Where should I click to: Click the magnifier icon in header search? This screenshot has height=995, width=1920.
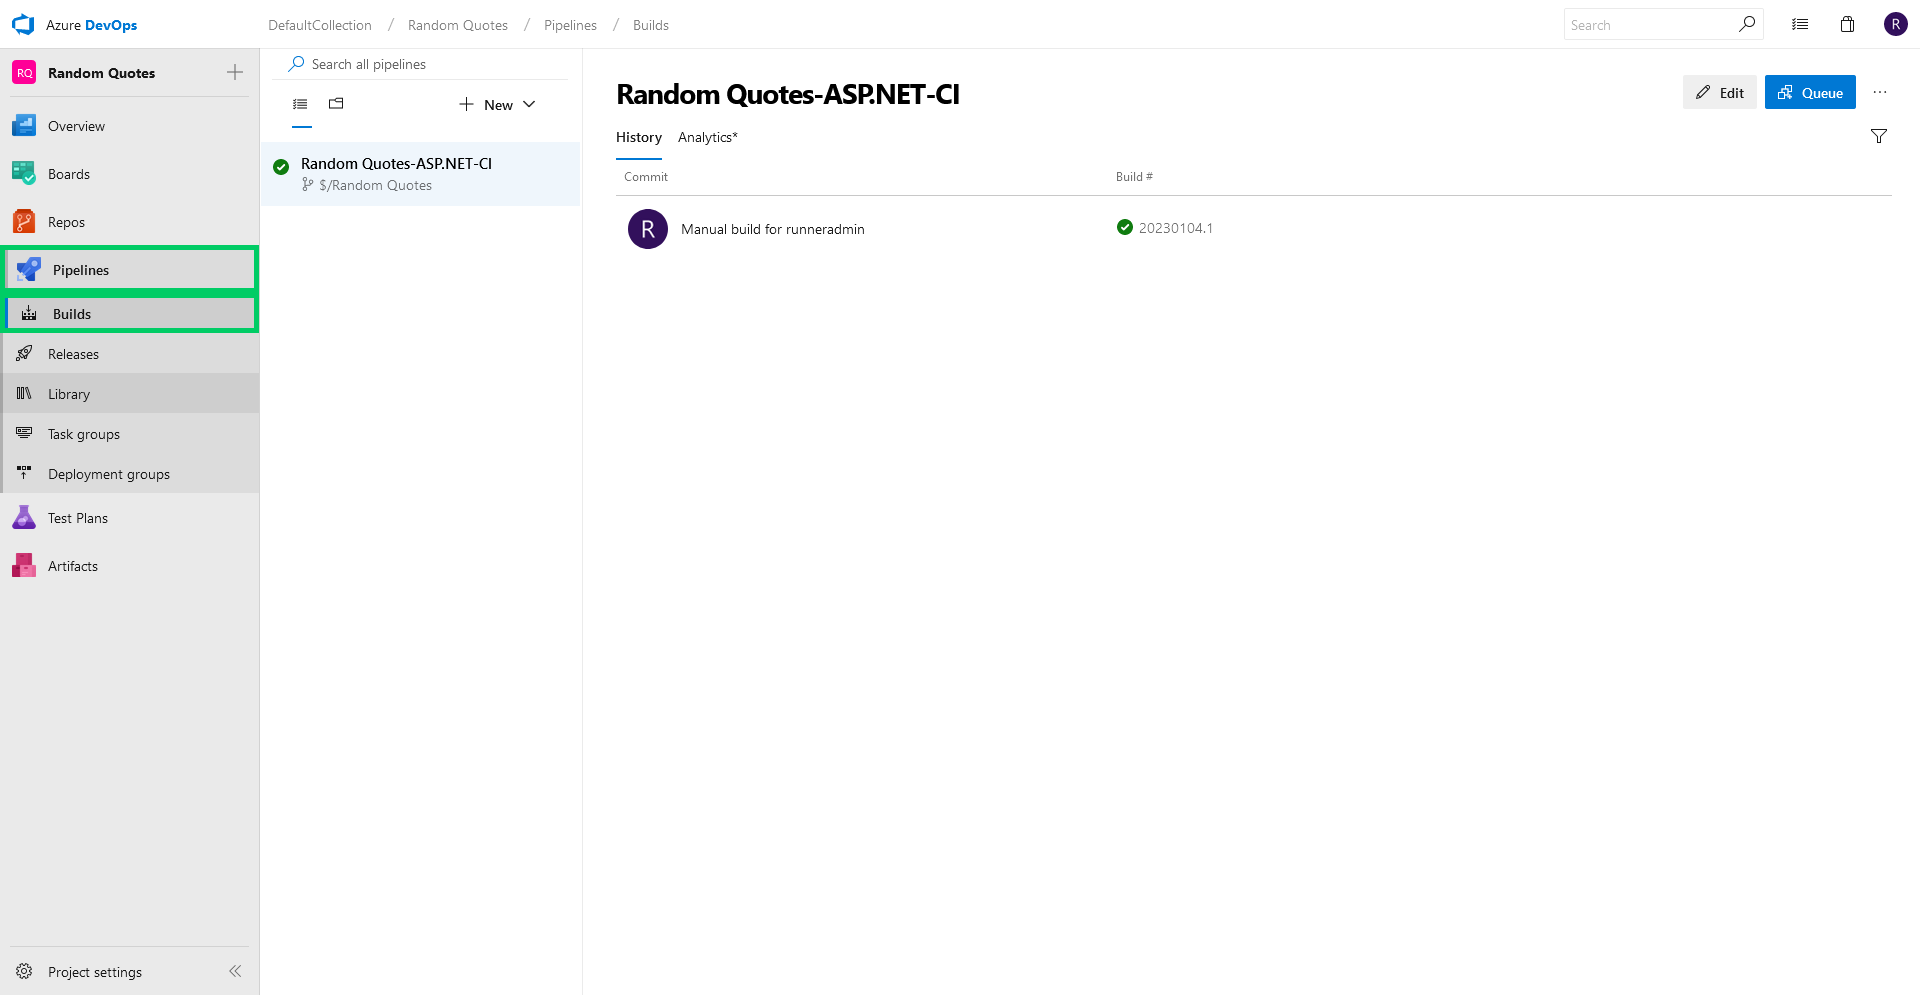(1747, 24)
